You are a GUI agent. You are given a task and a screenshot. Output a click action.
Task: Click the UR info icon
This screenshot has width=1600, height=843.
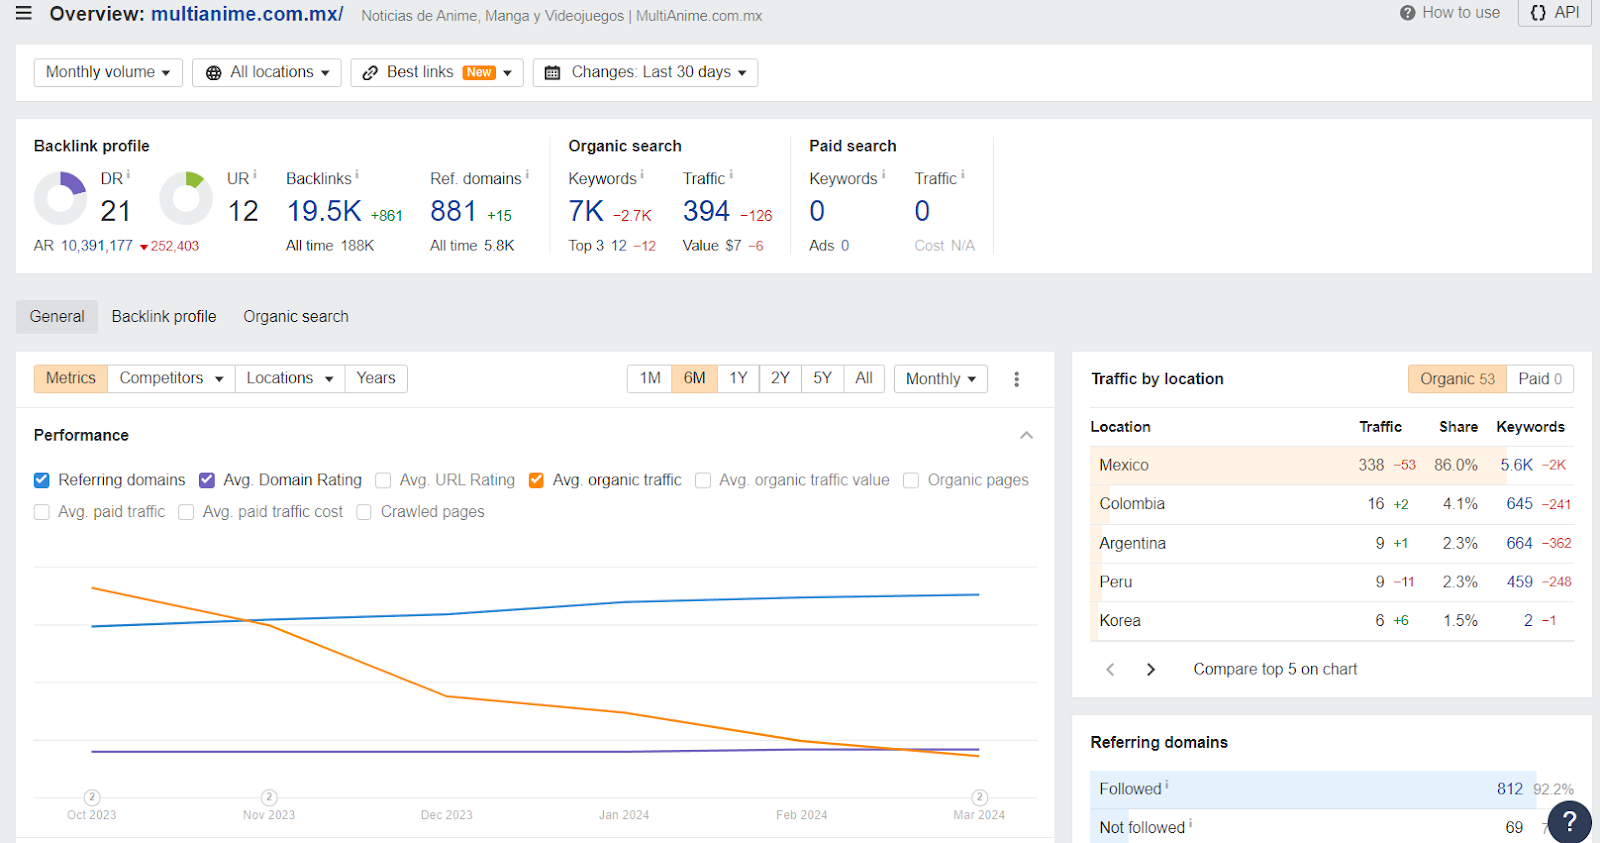(x=254, y=175)
